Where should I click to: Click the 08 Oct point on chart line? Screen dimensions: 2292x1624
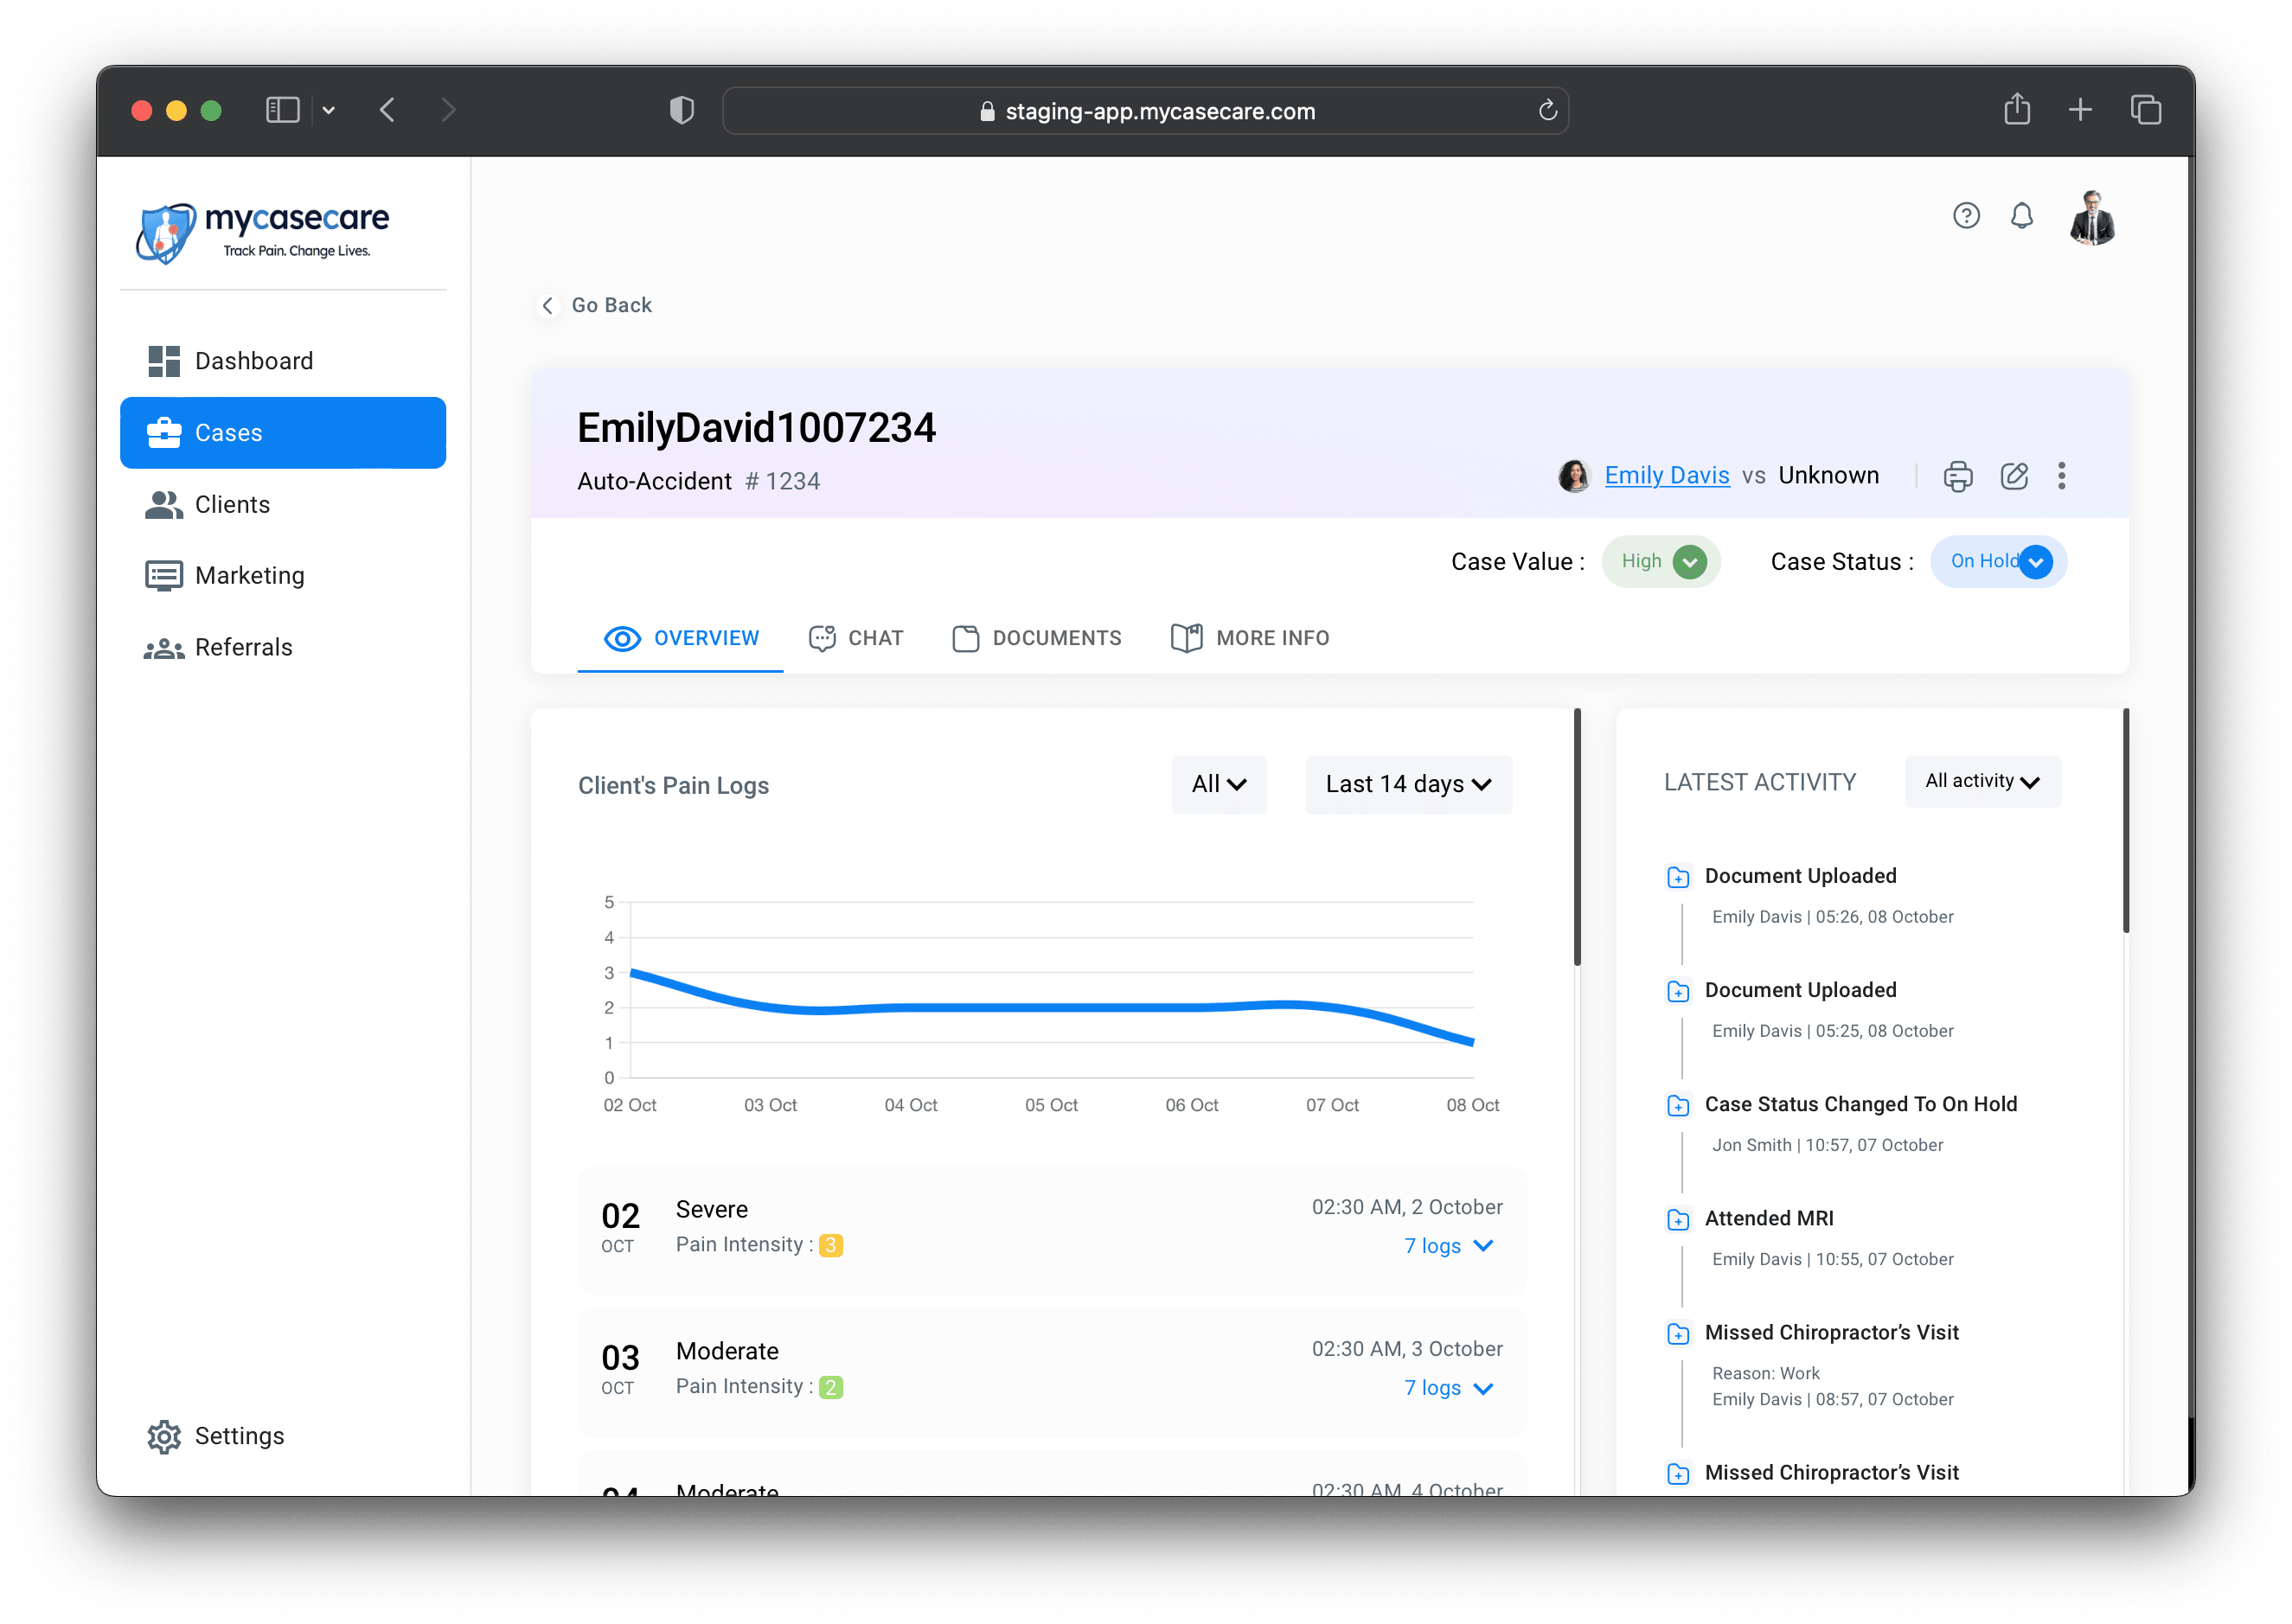(1471, 1041)
